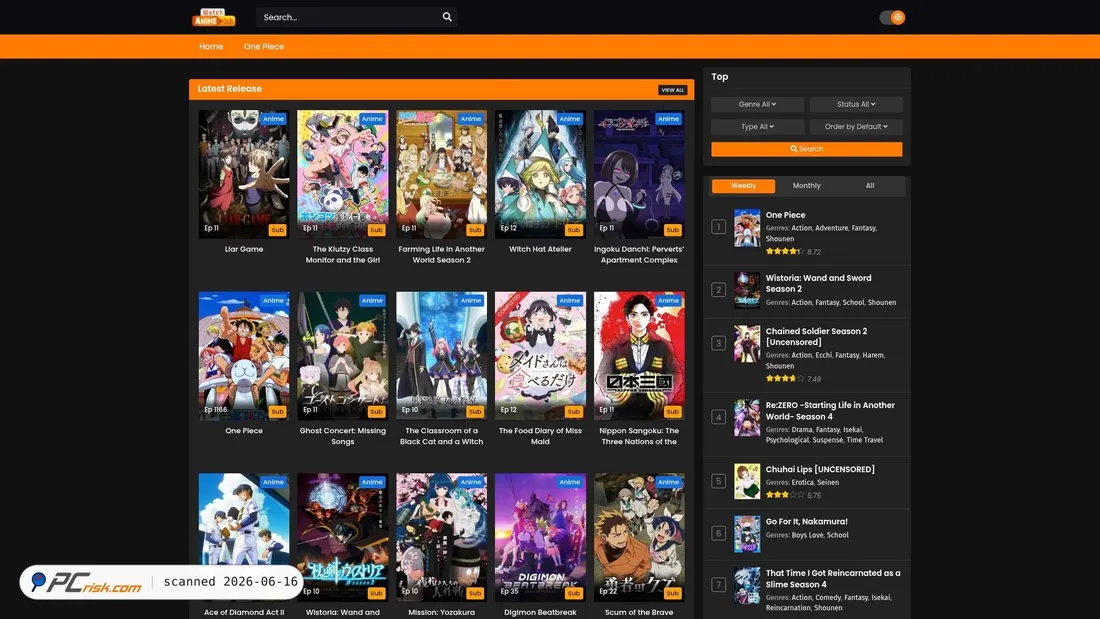Open Digimon Beatbreak poster

pyautogui.click(x=540, y=538)
